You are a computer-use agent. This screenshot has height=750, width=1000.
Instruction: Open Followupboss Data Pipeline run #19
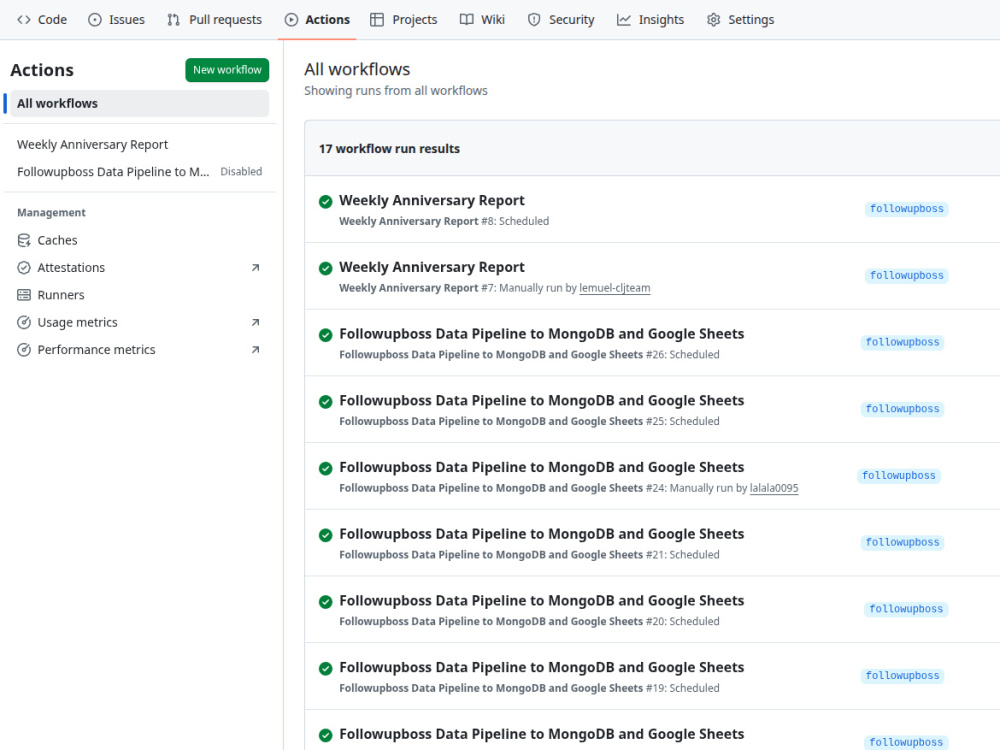click(x=541, y=668)
